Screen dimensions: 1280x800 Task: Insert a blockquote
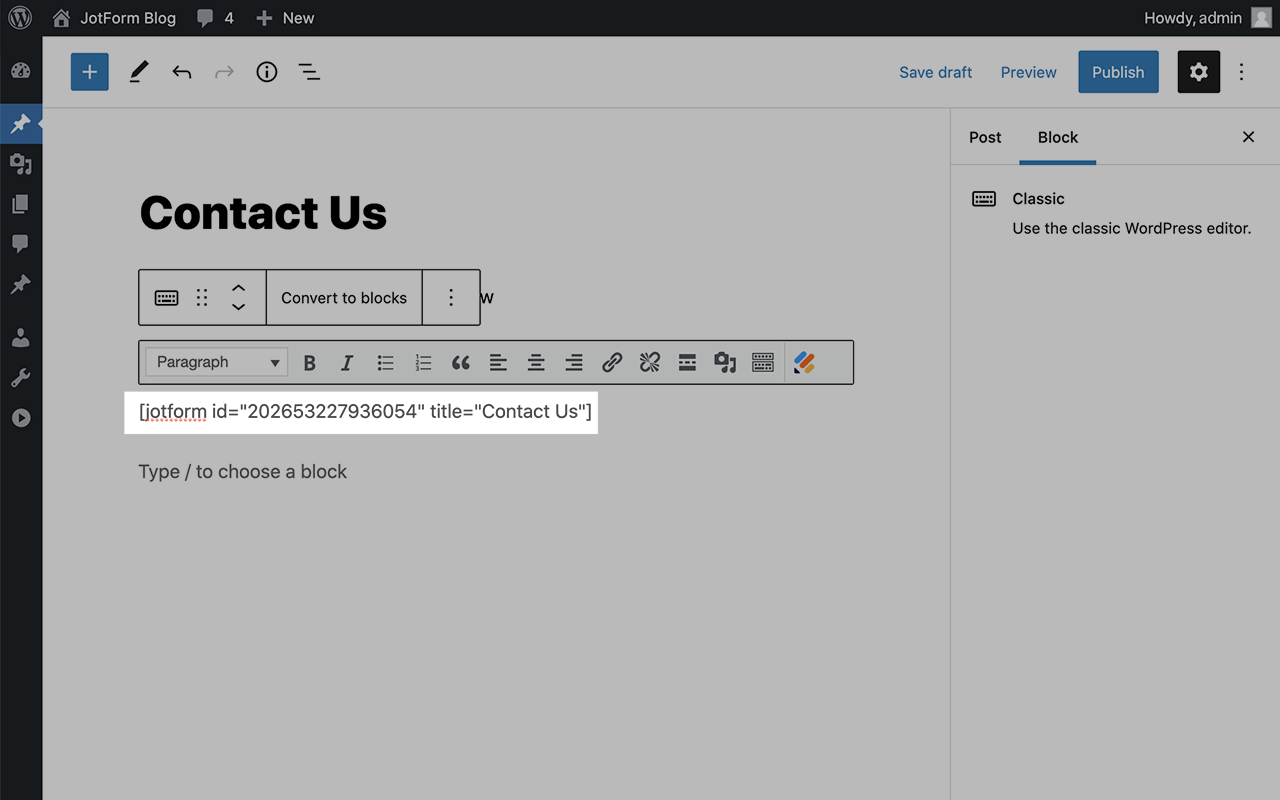point(460,362)
